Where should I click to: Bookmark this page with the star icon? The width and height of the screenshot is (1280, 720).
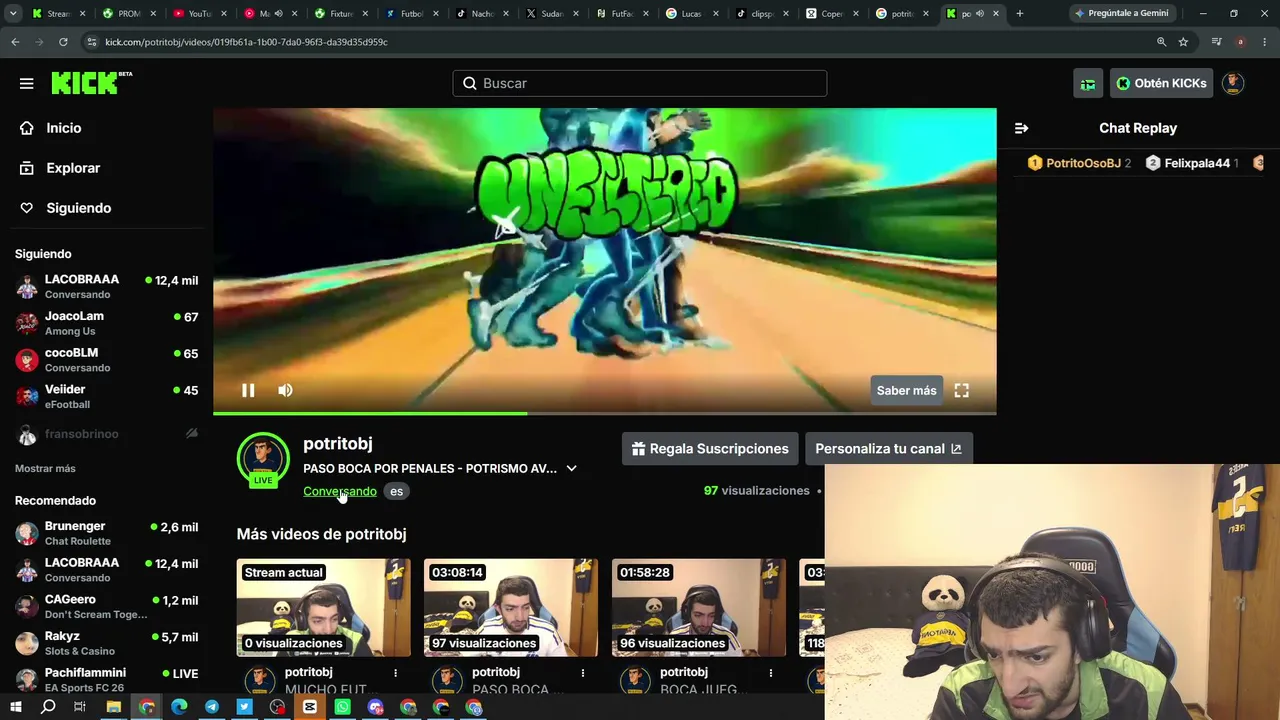click(1183, 42)
